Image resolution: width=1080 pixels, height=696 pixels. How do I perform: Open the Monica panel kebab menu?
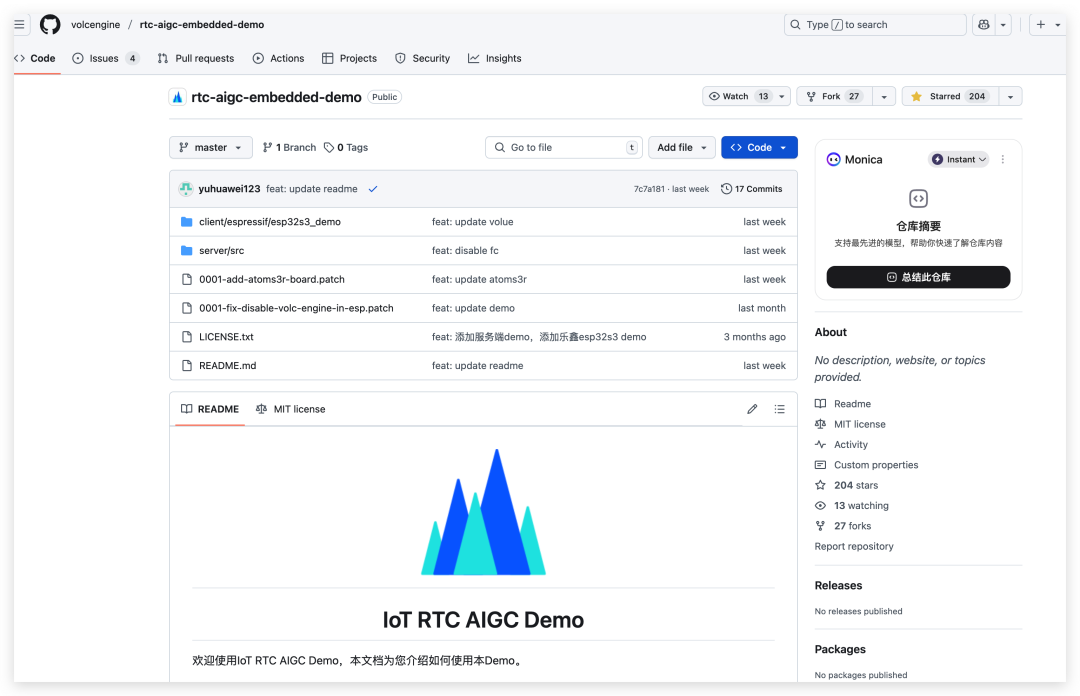[1003, 159]
